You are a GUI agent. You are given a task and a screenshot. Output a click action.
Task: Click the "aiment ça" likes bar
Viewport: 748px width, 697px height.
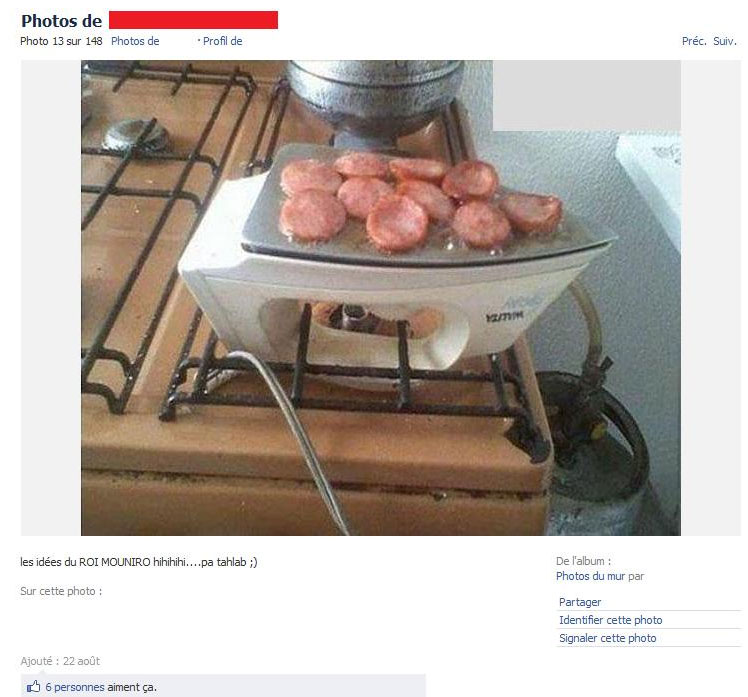[x=223, y=687]
